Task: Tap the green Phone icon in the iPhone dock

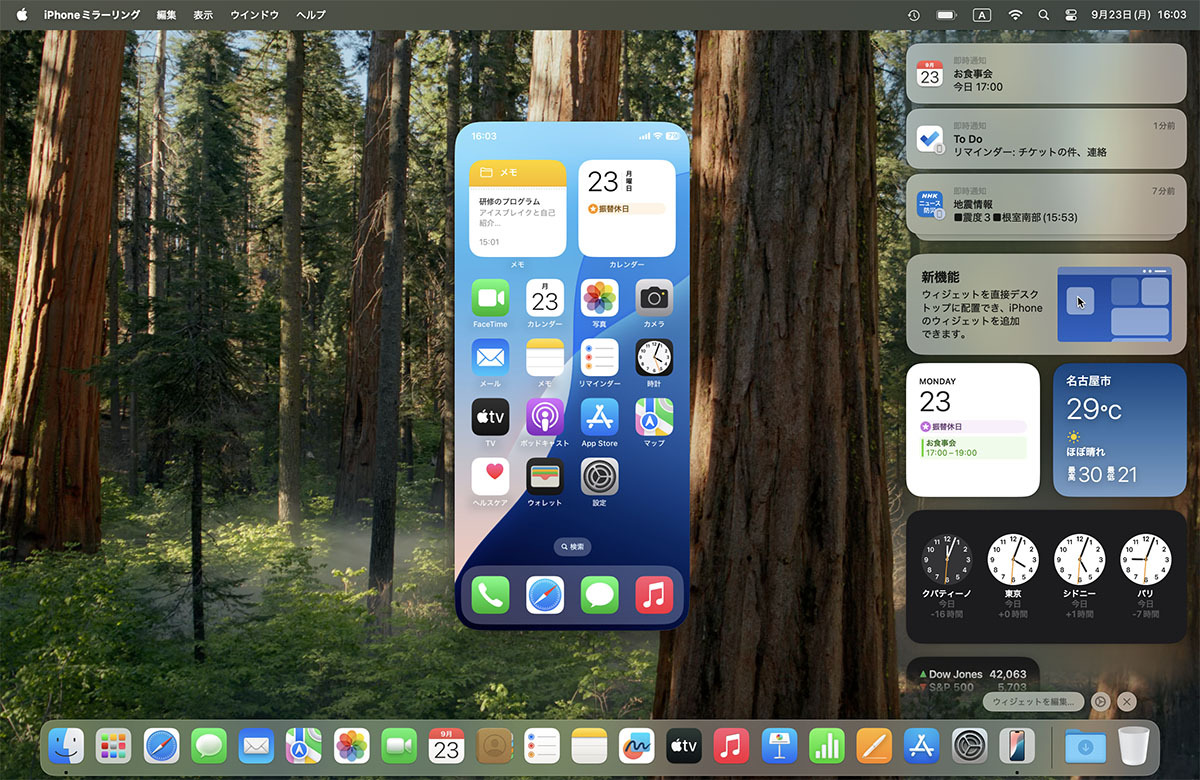Action: (490, 595)
